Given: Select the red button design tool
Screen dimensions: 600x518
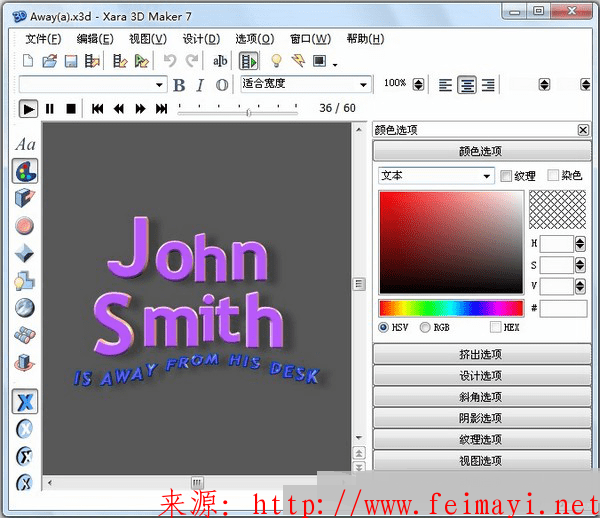Looking at the screenshot, I should pos(25,226).
